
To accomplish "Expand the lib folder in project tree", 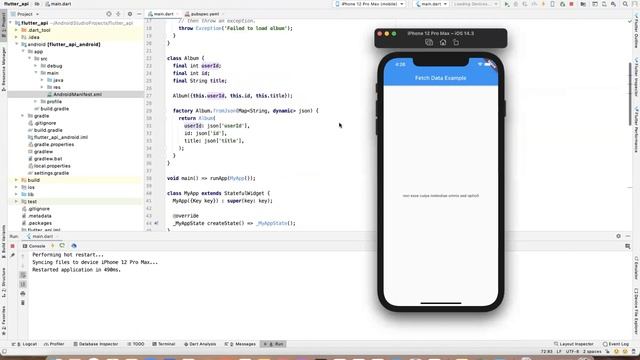I will point(16,194).
